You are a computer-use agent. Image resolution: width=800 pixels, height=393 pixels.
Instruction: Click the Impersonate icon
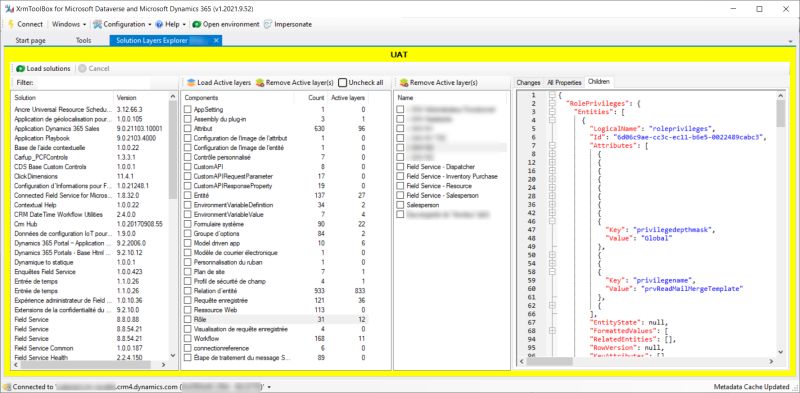[x=268, y=24]
